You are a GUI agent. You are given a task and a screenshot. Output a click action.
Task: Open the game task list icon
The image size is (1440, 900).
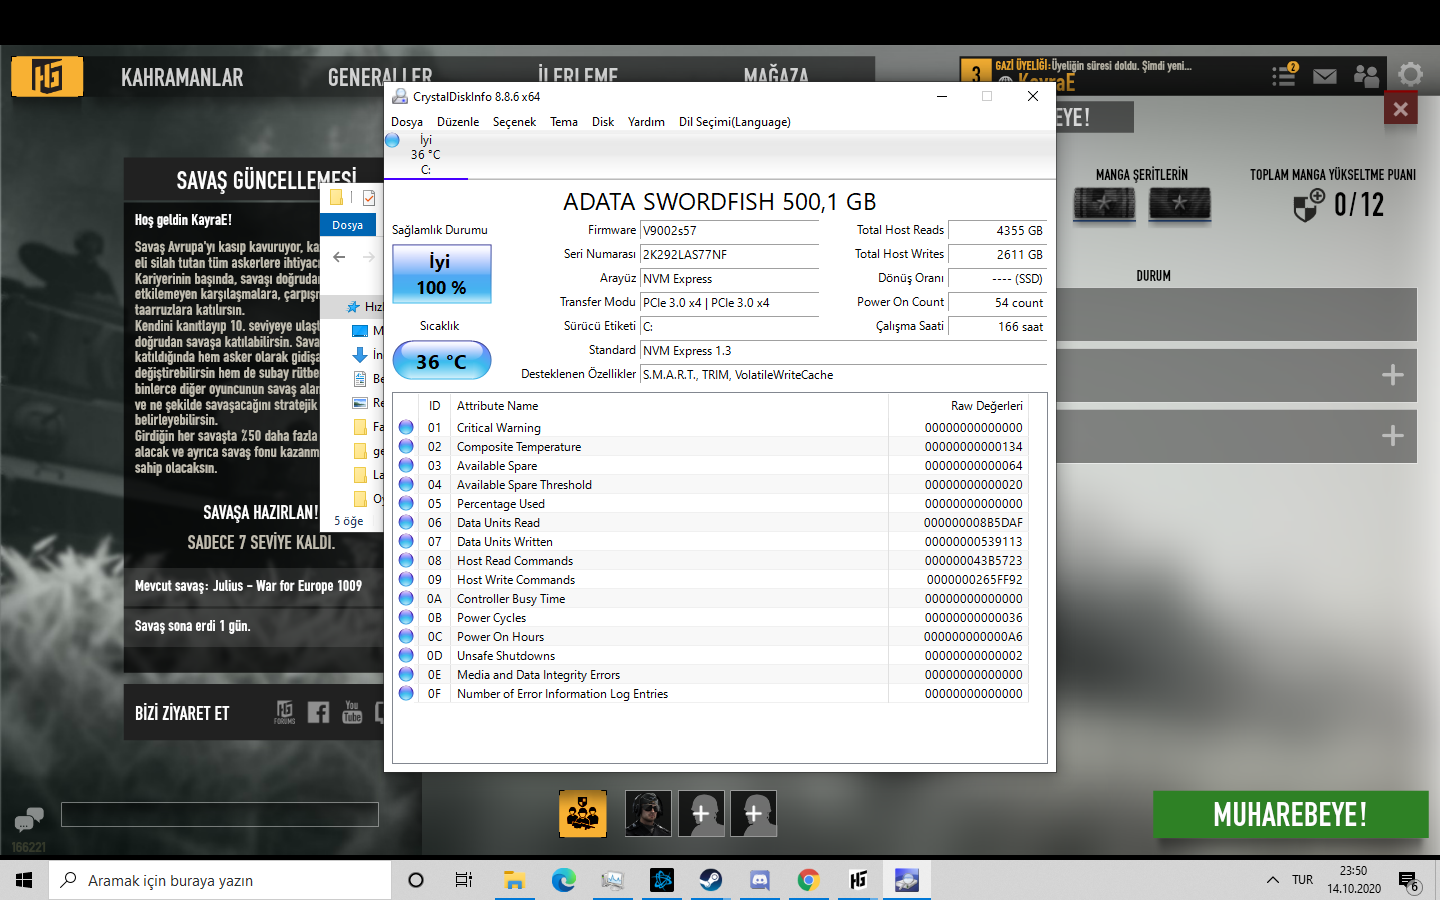point(1284,75)
